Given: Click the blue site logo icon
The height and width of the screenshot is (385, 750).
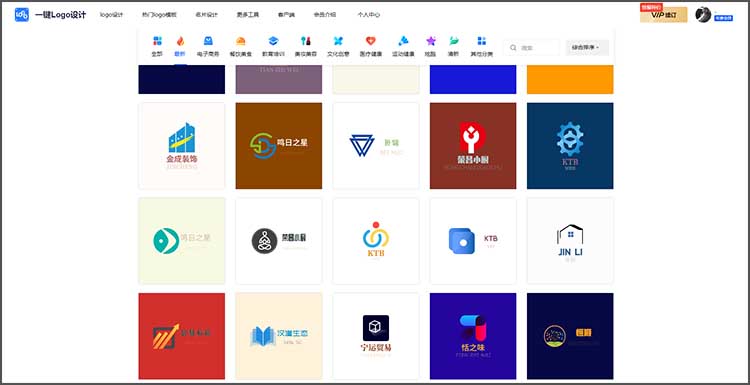Looking at the screenshot, I should [x=22, y=15].
